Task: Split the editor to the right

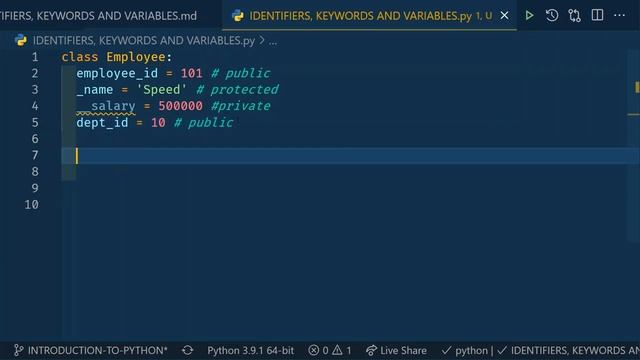Action: tap(597, 15)
